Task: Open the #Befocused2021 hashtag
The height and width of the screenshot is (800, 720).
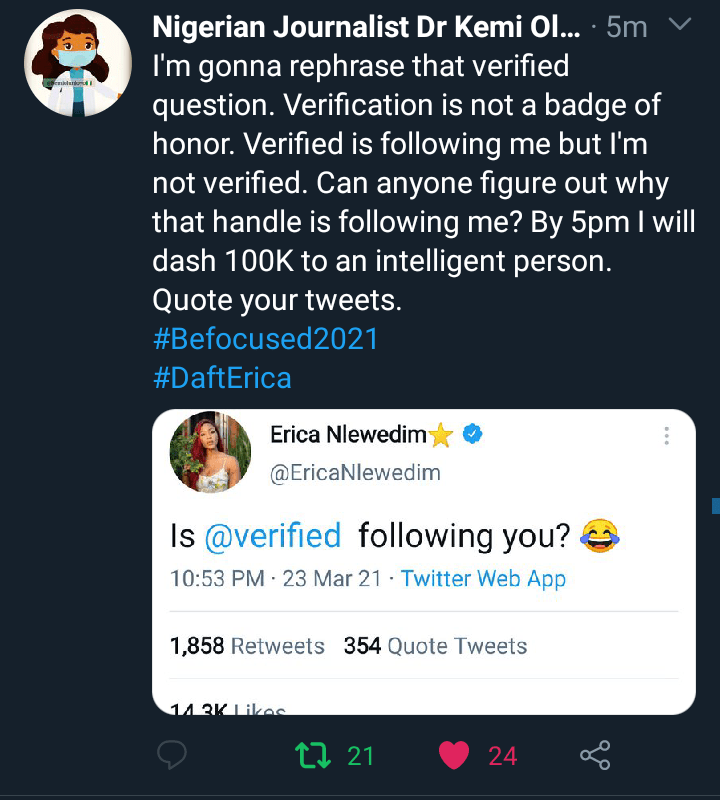Action: click(265, 338)
